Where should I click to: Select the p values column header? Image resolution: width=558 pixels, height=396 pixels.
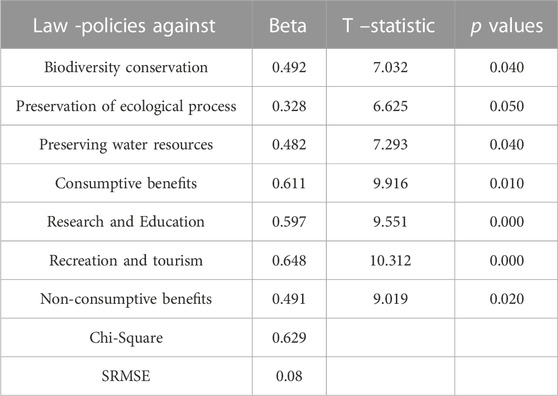pos(507,26)
